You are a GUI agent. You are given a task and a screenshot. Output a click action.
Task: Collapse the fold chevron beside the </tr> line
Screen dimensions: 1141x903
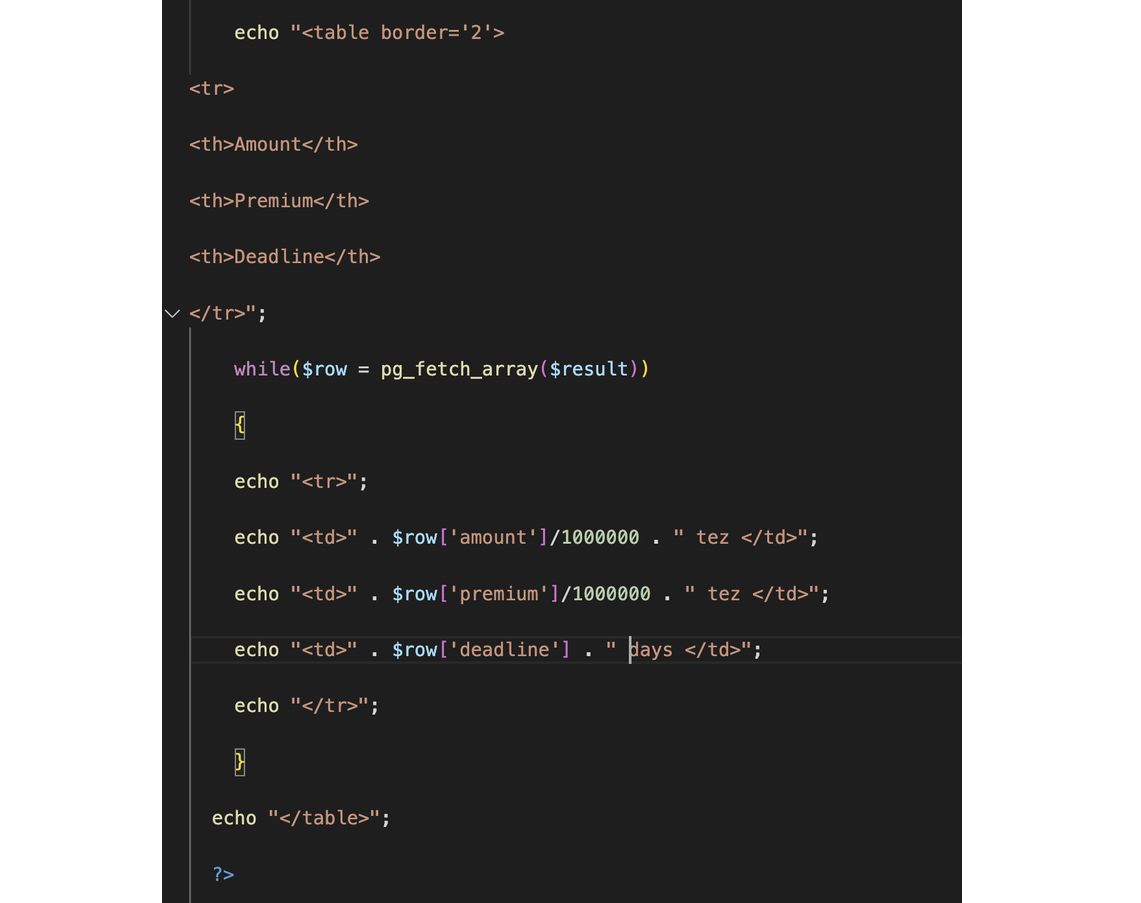172,313
